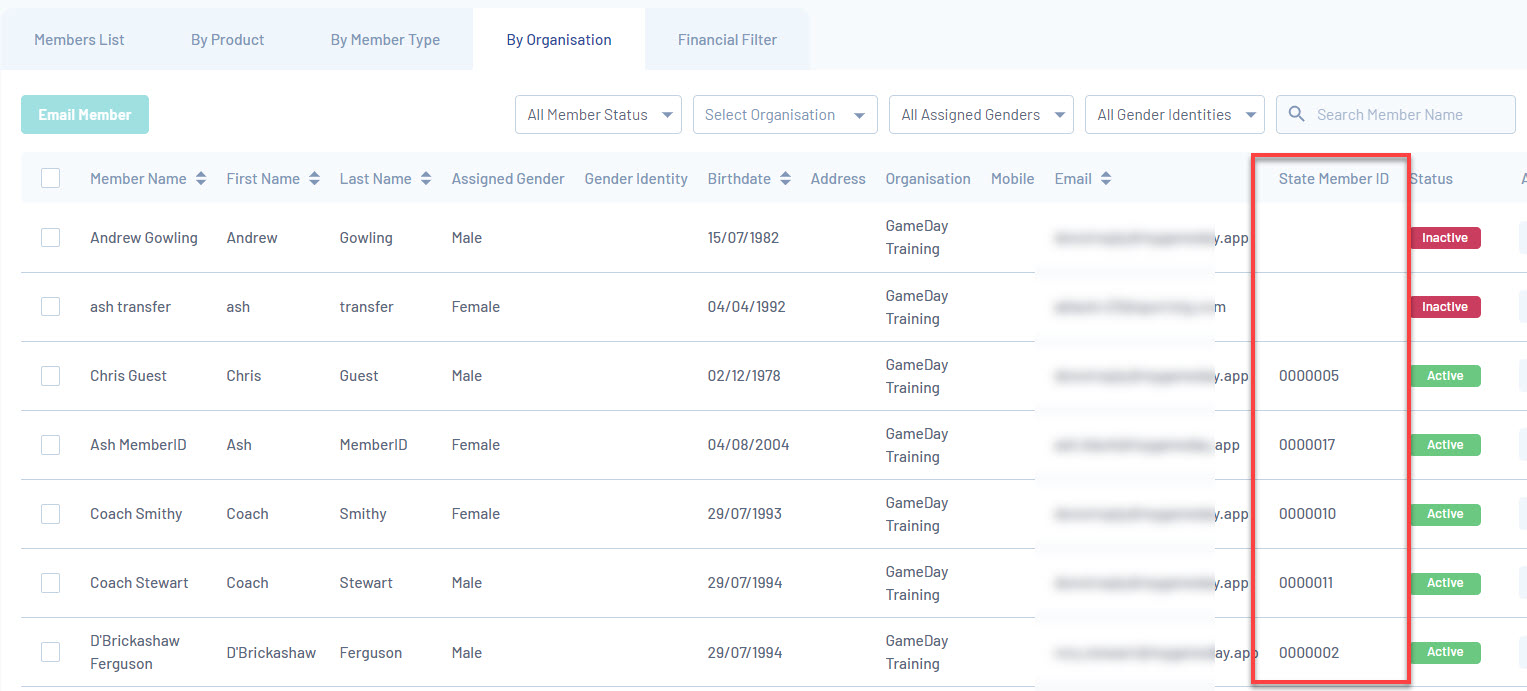Screen dimensions: 1527x691
Task: Click birthdate 04/08/2004
Action: click(748, 445)
